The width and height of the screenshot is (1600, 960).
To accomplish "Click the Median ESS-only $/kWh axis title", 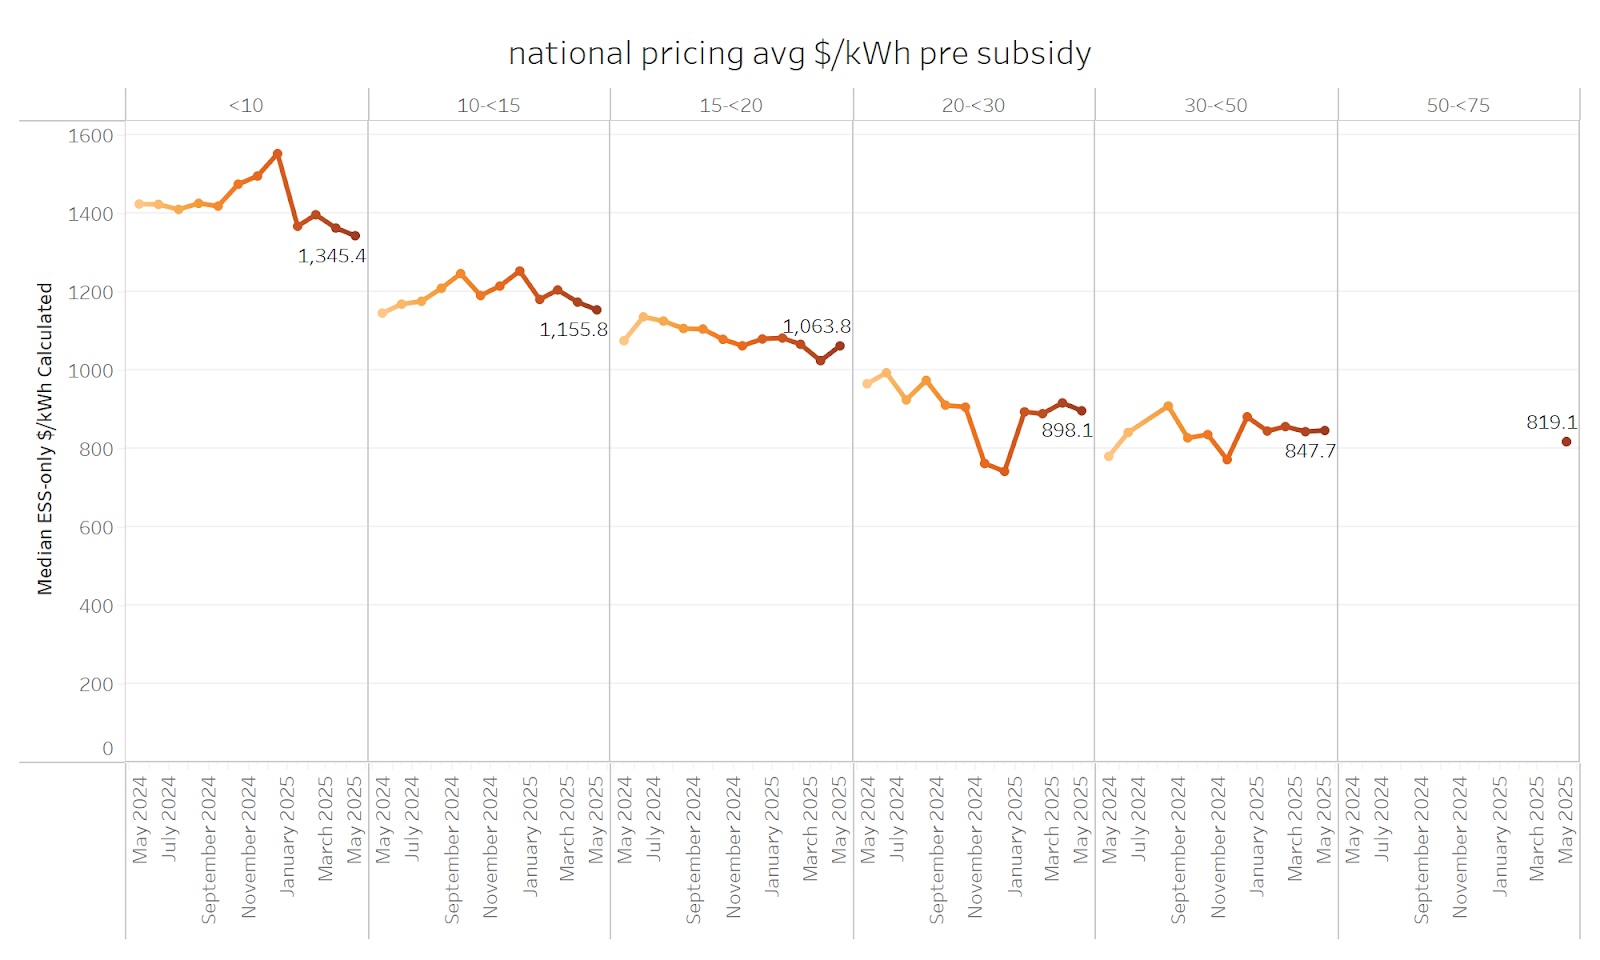I will 45,438.
